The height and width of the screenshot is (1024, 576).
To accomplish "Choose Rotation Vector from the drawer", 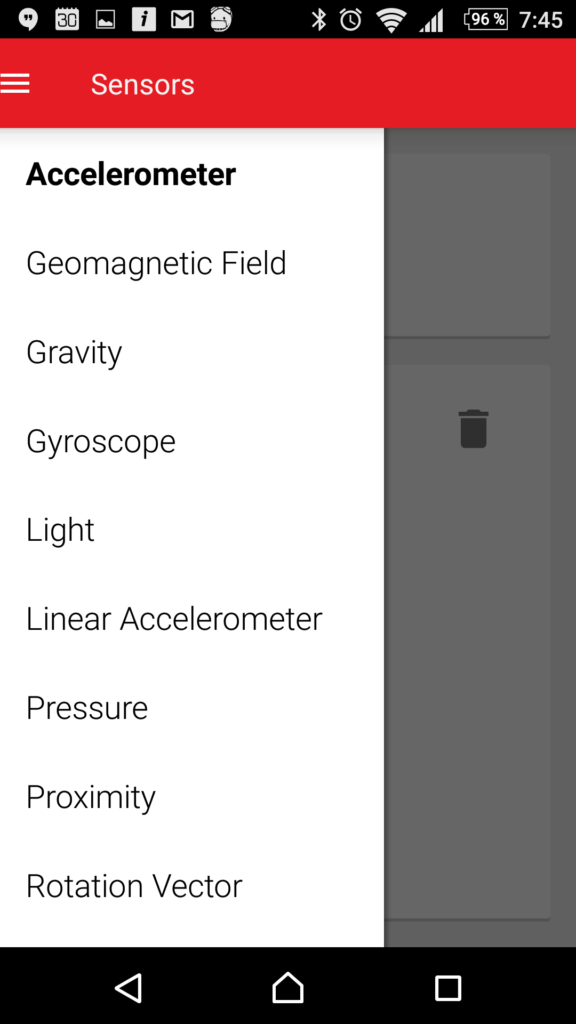I will (x=192, y=886).
